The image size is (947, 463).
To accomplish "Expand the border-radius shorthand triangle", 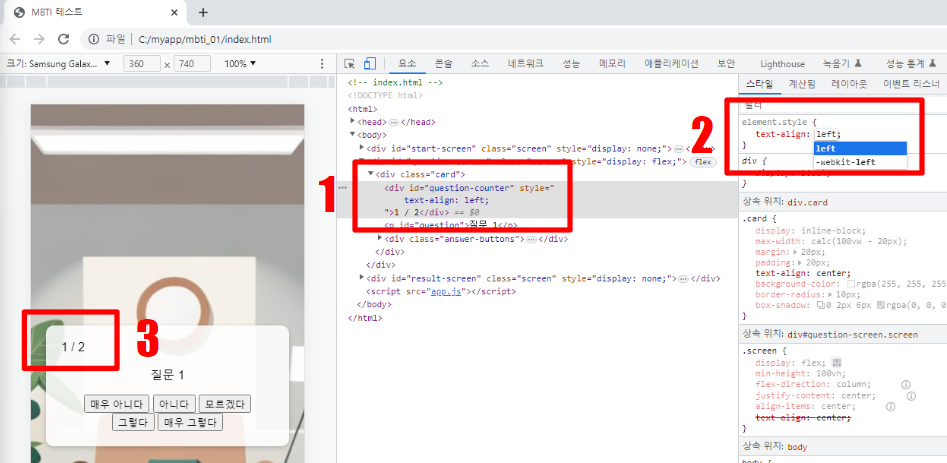I will click(x=832, y=295).
